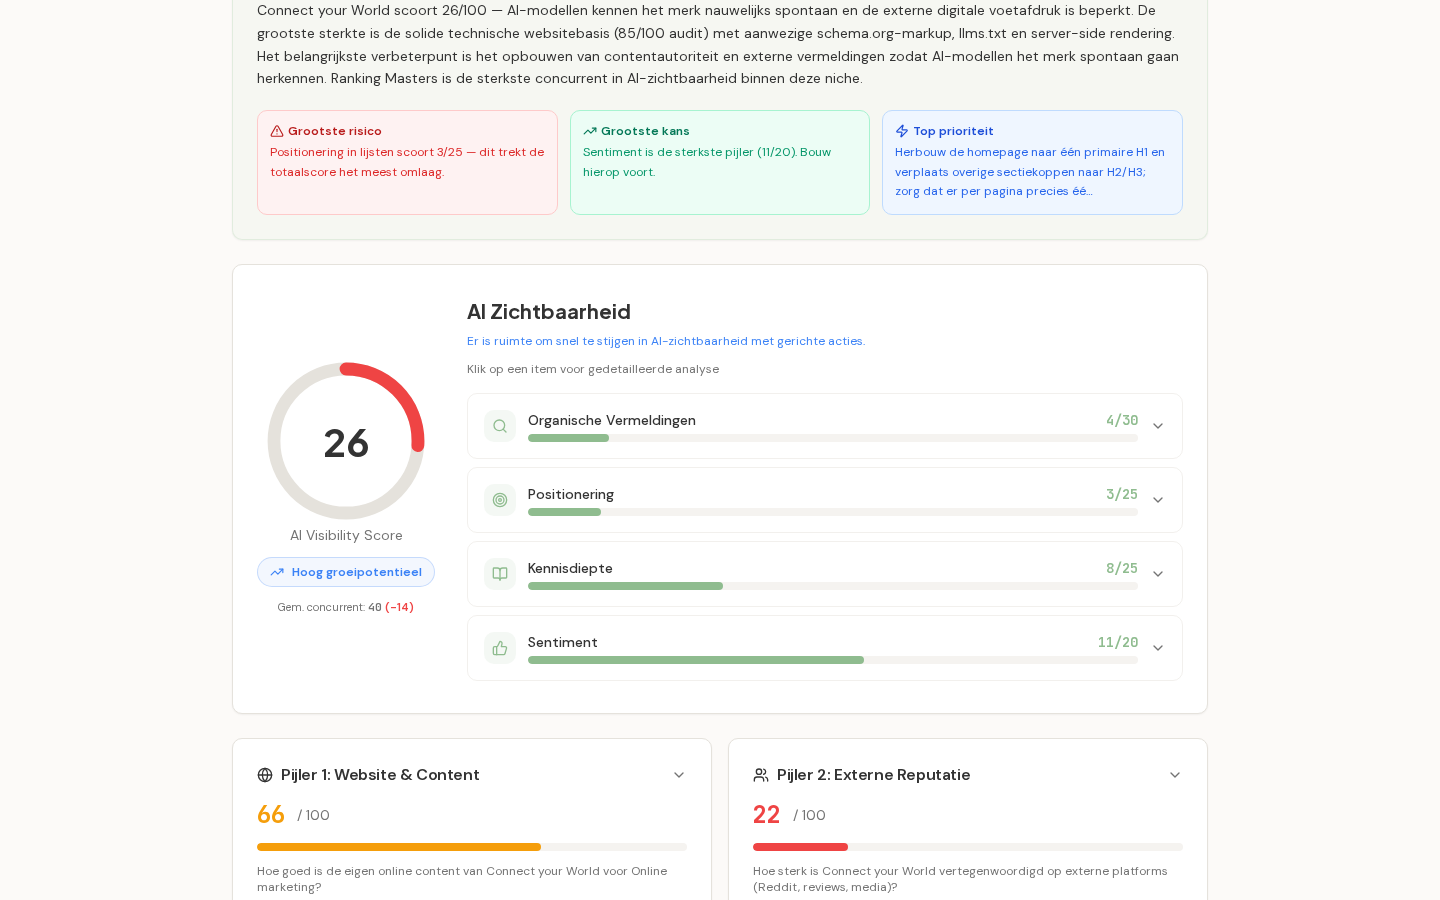Click the target icon beside Positionering

click(500, 500)
